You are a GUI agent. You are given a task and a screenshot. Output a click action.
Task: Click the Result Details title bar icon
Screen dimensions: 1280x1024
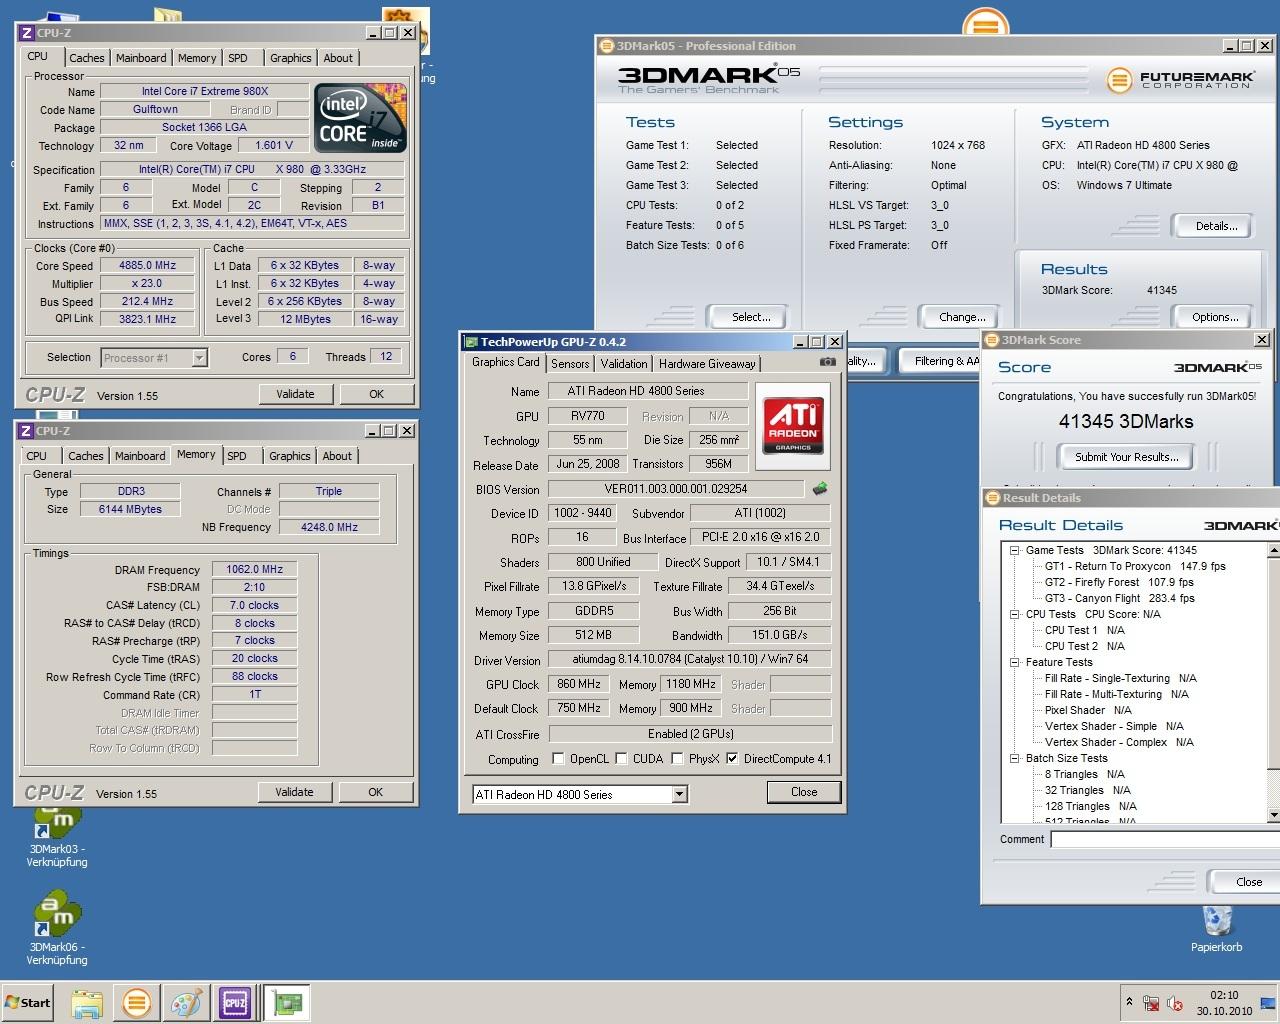click(x=992, y=498)
